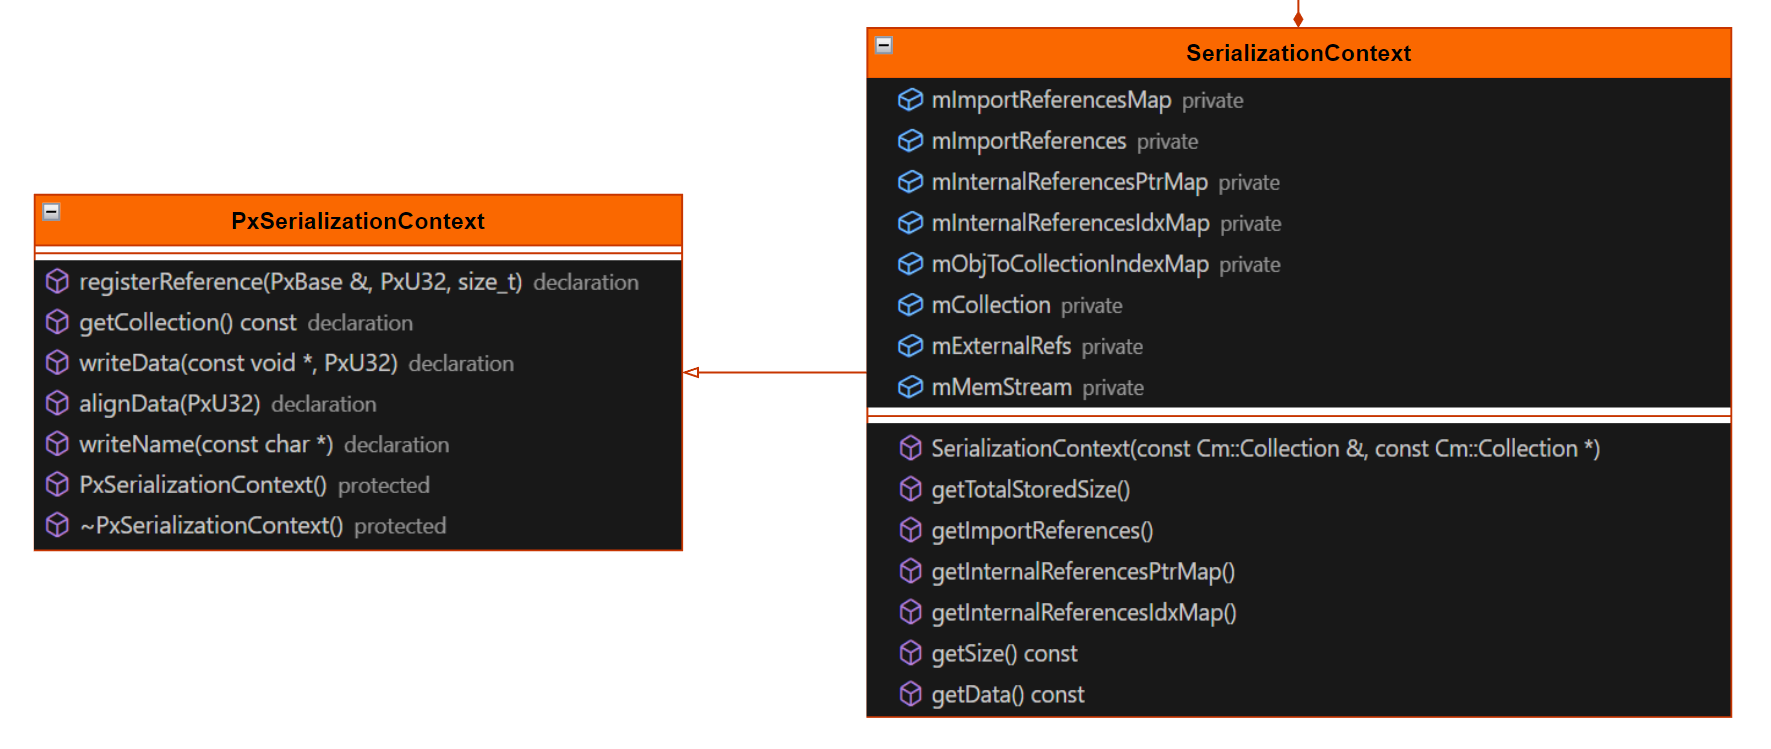Select the PxSerializationContext class title
Image resolution: width=1771 pixels, height=749 pixels.
pyautogui.click(x=357, y=221)
